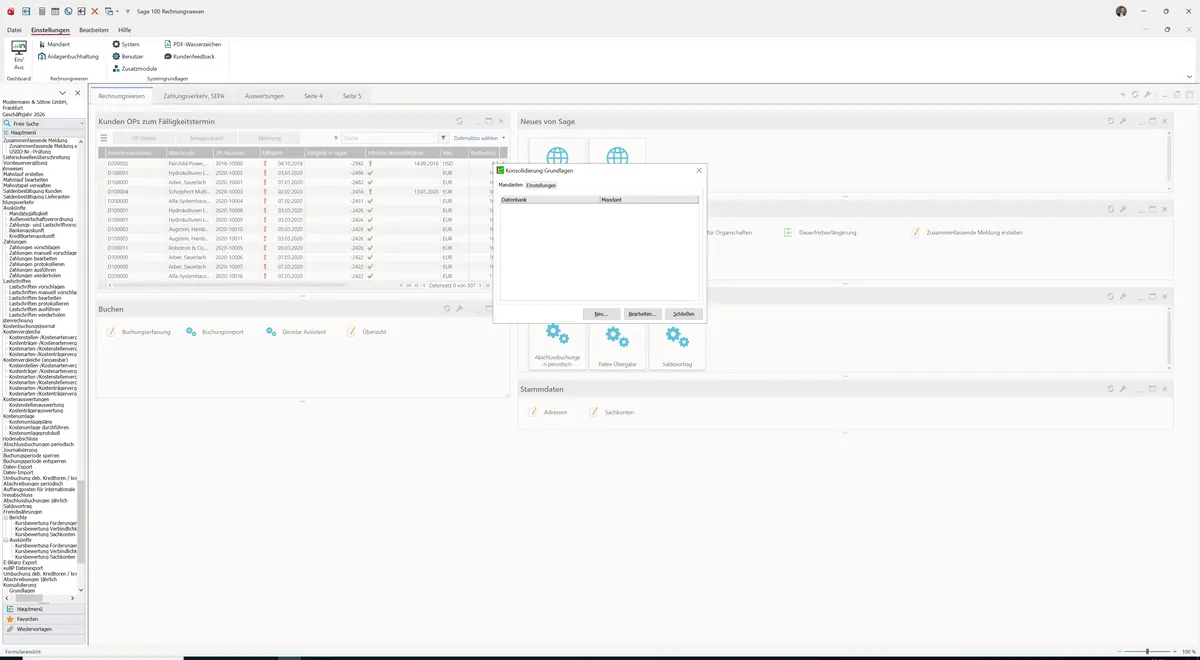Open Zusatzmodule in the ribbon
Screen dimensions: 1200x660
coord(134,69)
